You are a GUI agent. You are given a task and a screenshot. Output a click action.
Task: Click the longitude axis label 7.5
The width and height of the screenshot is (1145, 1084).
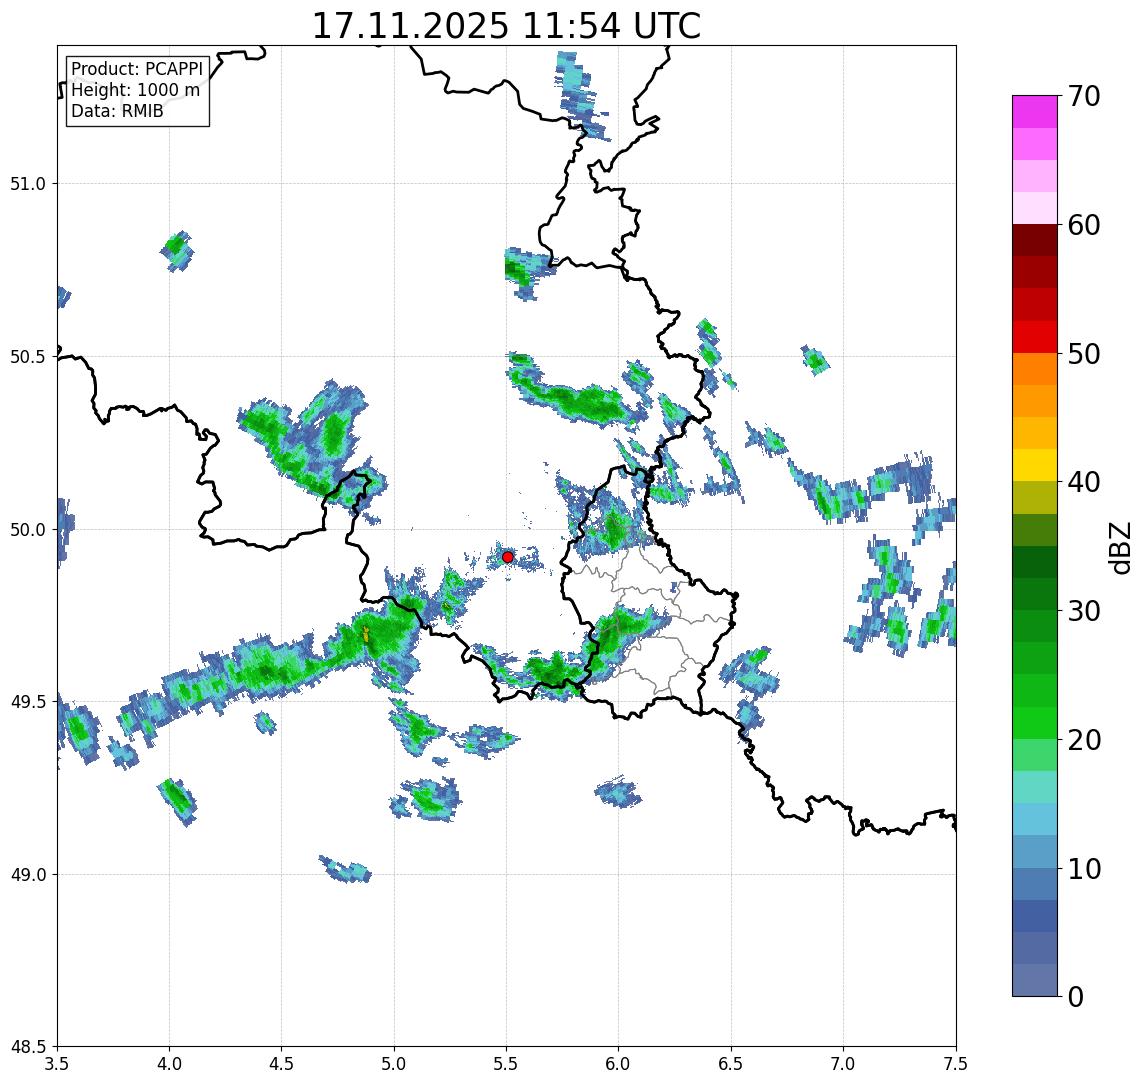[957, 1064]
